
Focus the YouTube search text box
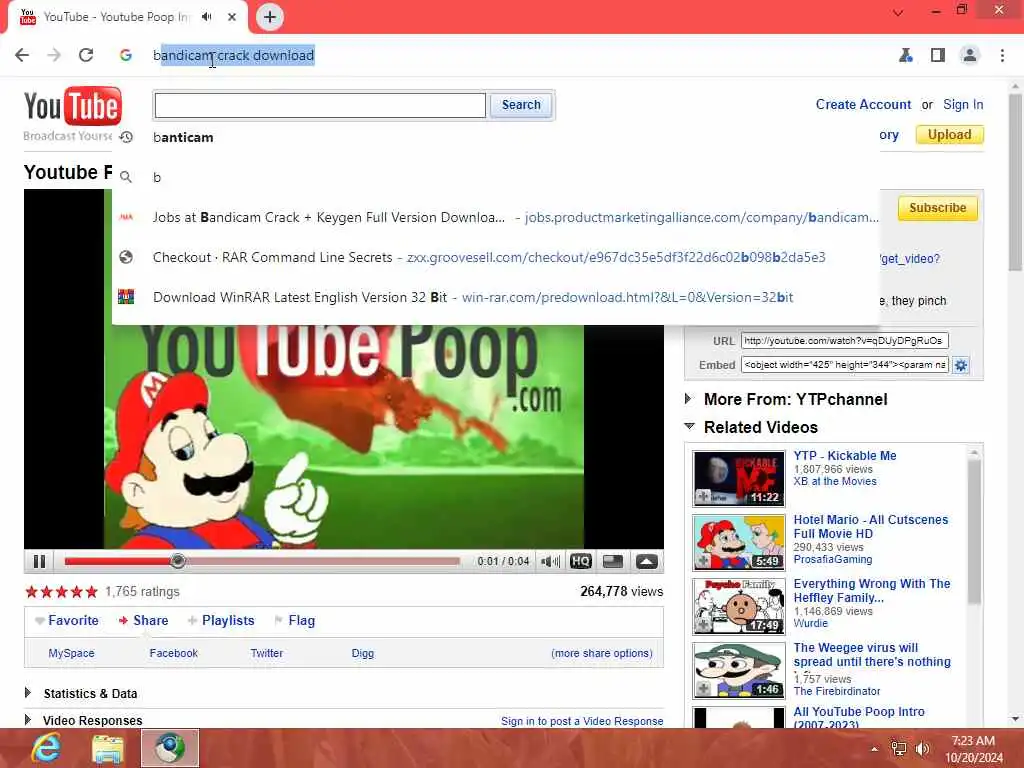(320, 105)
